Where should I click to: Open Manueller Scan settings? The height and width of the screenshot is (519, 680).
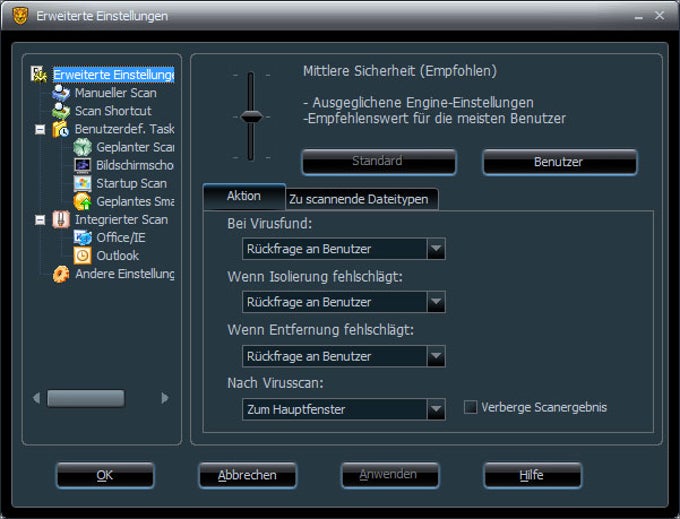click(x=115, y=93)
